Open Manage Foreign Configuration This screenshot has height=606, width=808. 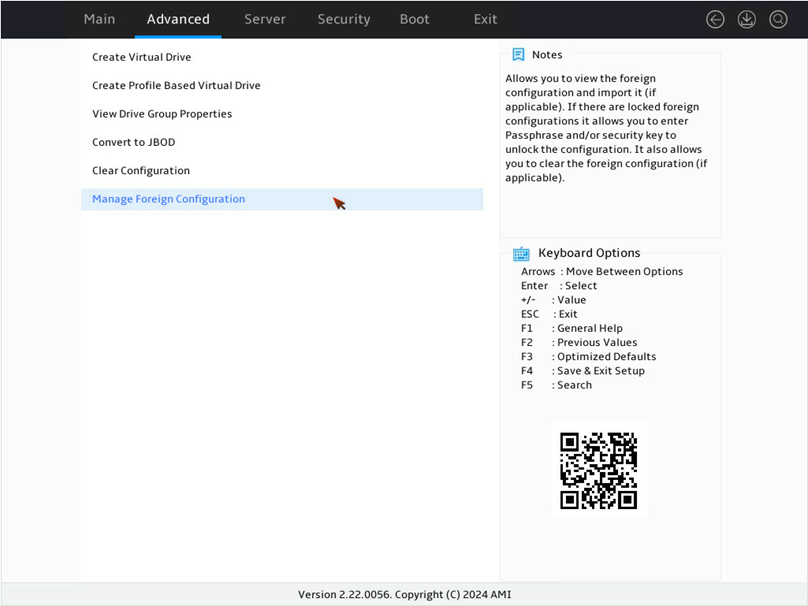click(x=282, y=199)
